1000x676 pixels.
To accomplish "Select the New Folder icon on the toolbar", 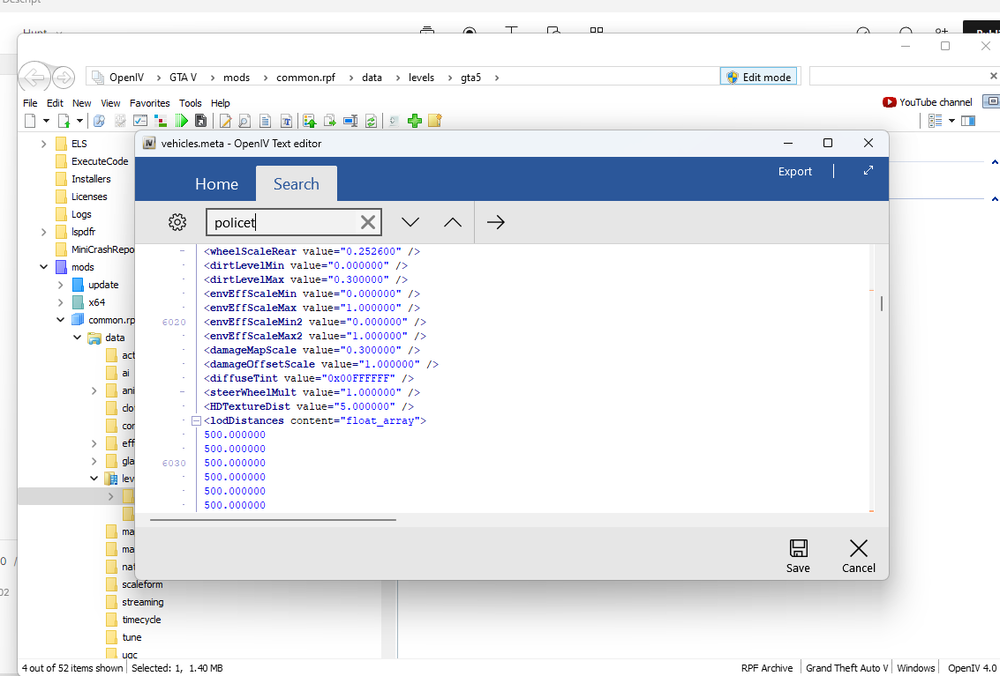I will pyautogui.click(x=434, y=120).
